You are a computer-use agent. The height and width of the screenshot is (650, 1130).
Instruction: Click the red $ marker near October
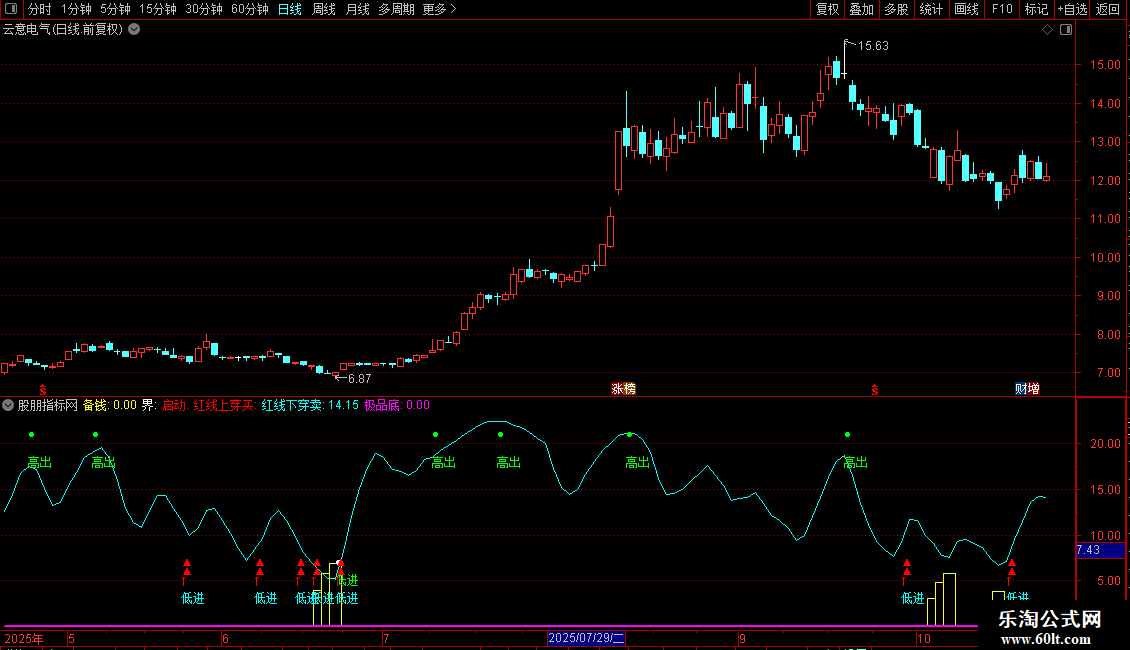875,390
